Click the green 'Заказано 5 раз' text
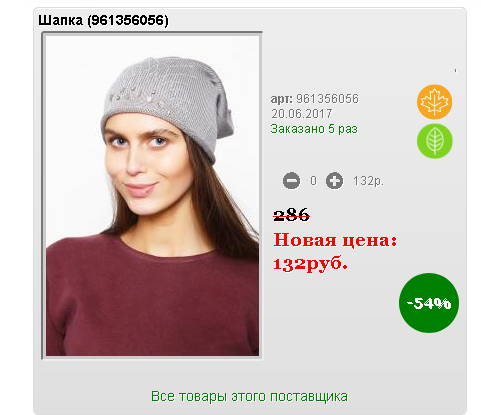Viewport: 481px width, 415px height. click(x=314, y=129)
